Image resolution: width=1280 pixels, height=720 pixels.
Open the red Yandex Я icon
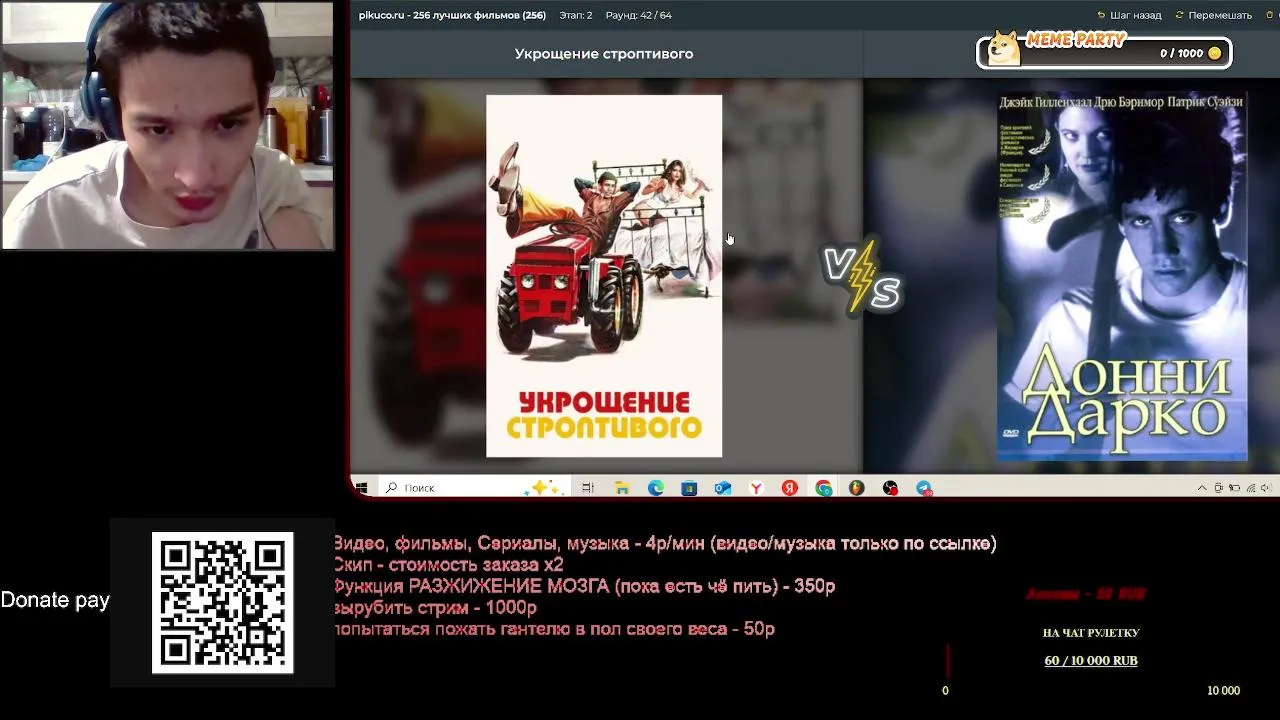(790, 488)
